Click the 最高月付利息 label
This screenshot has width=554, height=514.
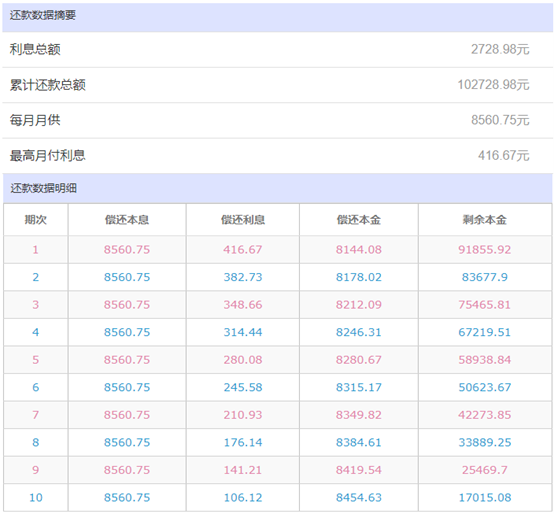[x=47, y=155]
